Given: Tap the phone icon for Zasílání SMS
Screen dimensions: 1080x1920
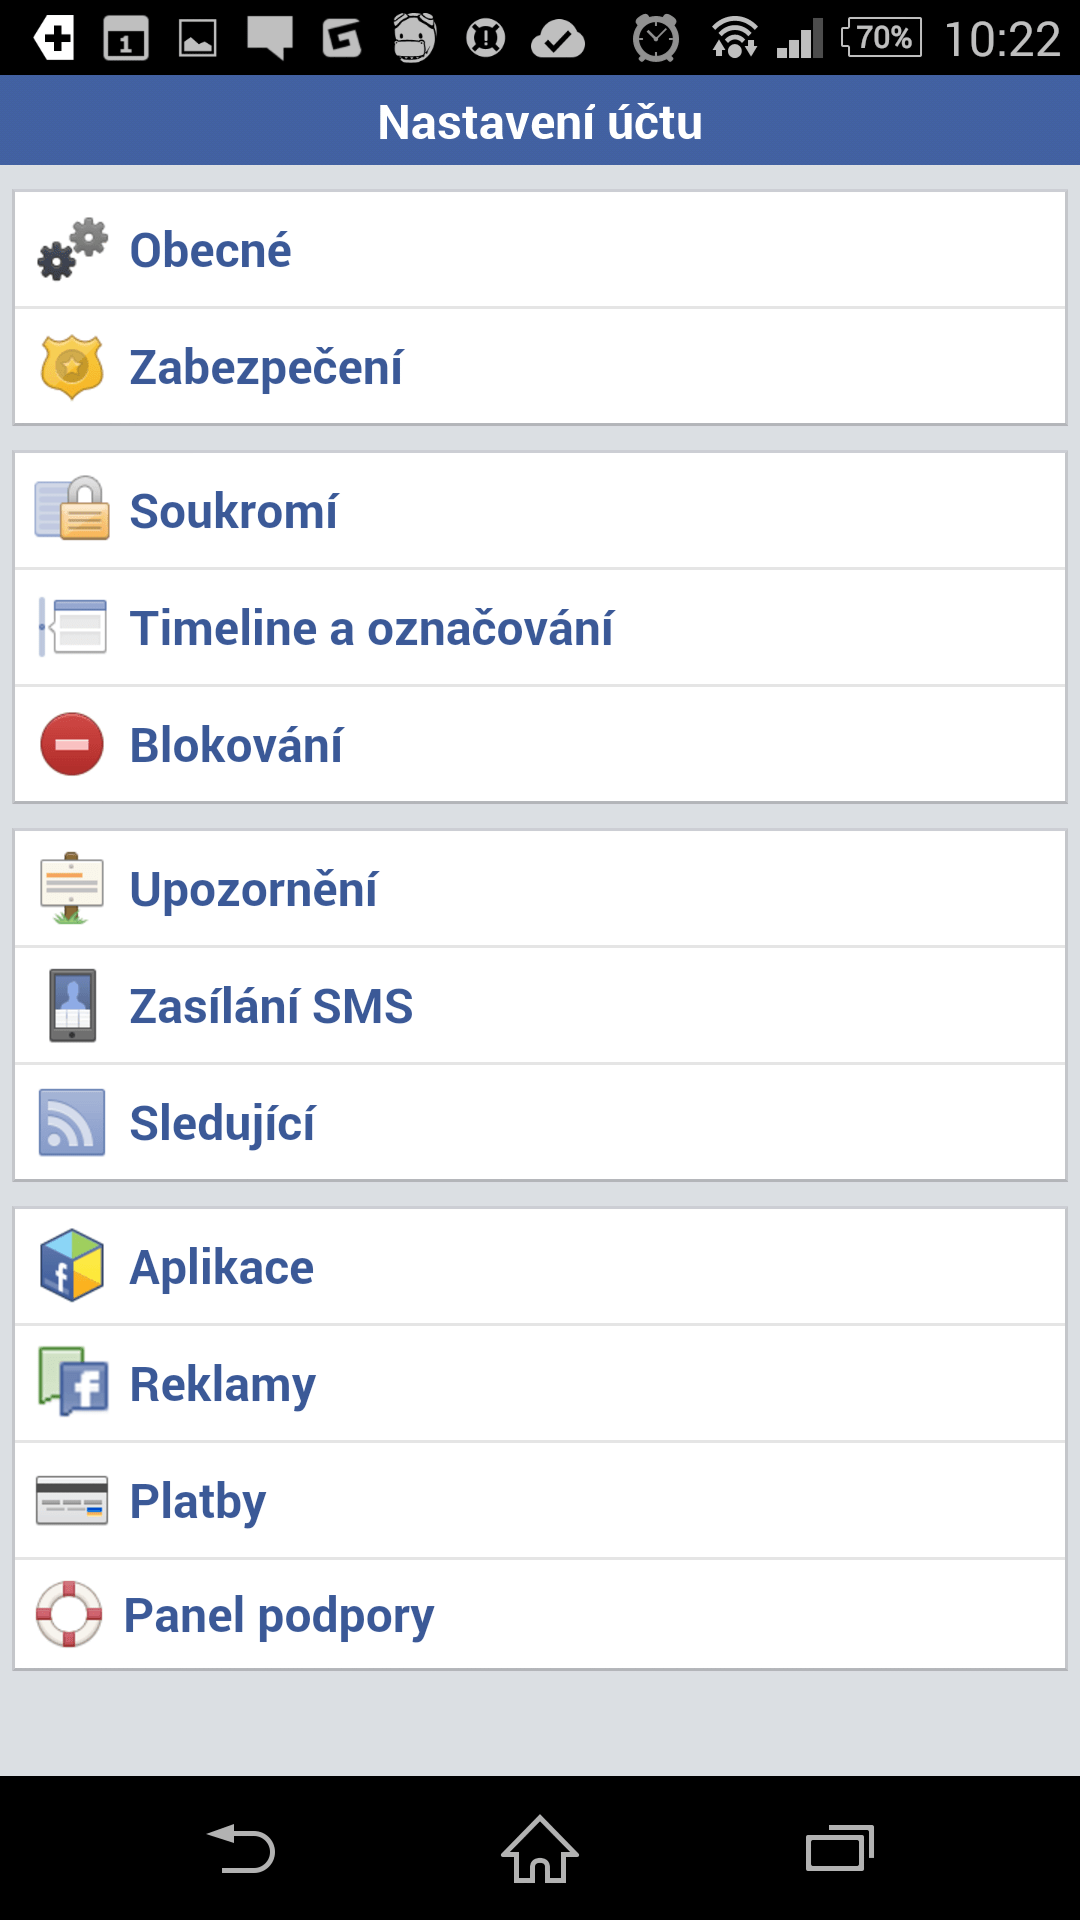Looking at the screenshot, I should coord(72,1005).
